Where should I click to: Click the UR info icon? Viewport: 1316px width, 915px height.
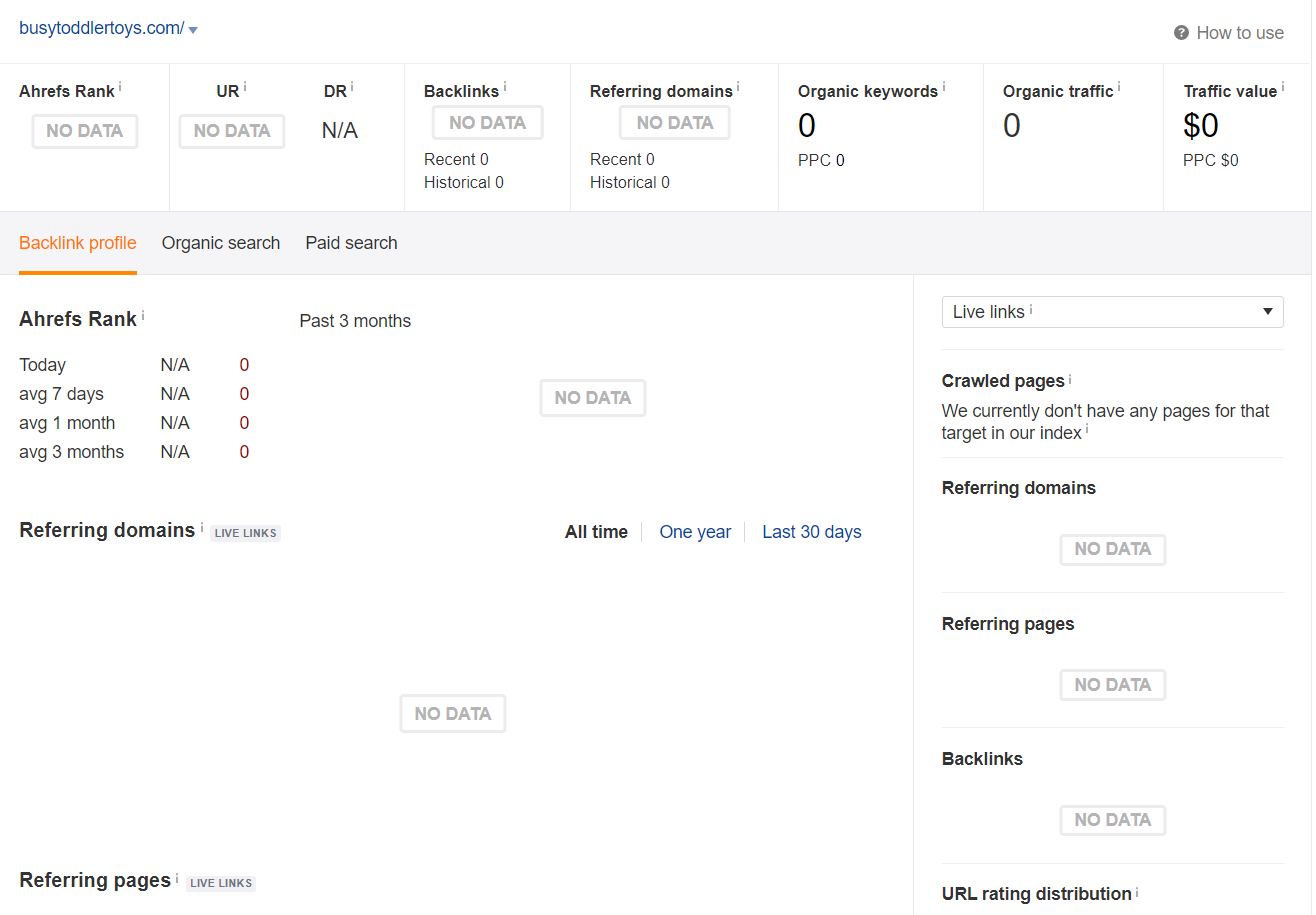[x=246, y=84]
